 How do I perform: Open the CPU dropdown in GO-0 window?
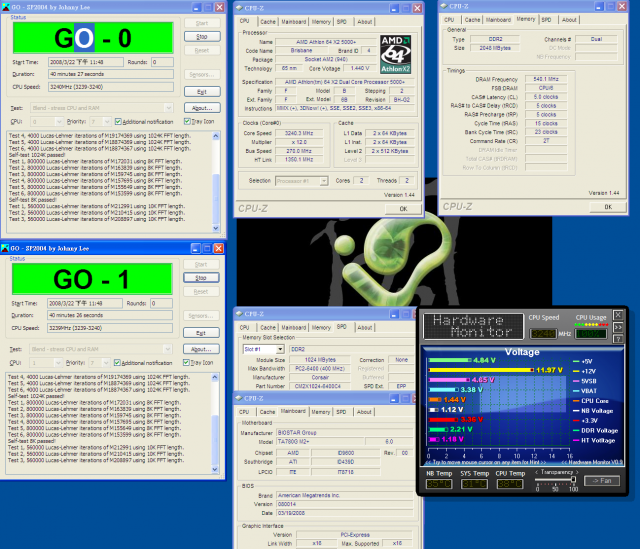pyautogui.click(x=59, y=122)
